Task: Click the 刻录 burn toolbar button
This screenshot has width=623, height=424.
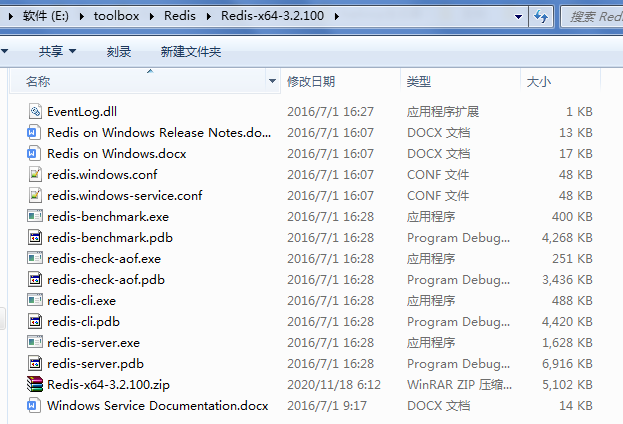Action: [119, 51]
